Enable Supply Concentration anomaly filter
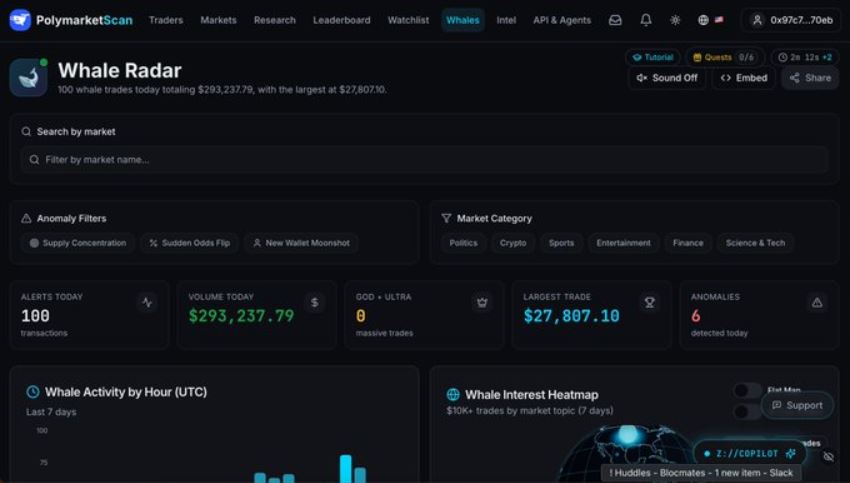Image resolution: width=850 pixels, height=483 pixels. click(x=78, y=243)
